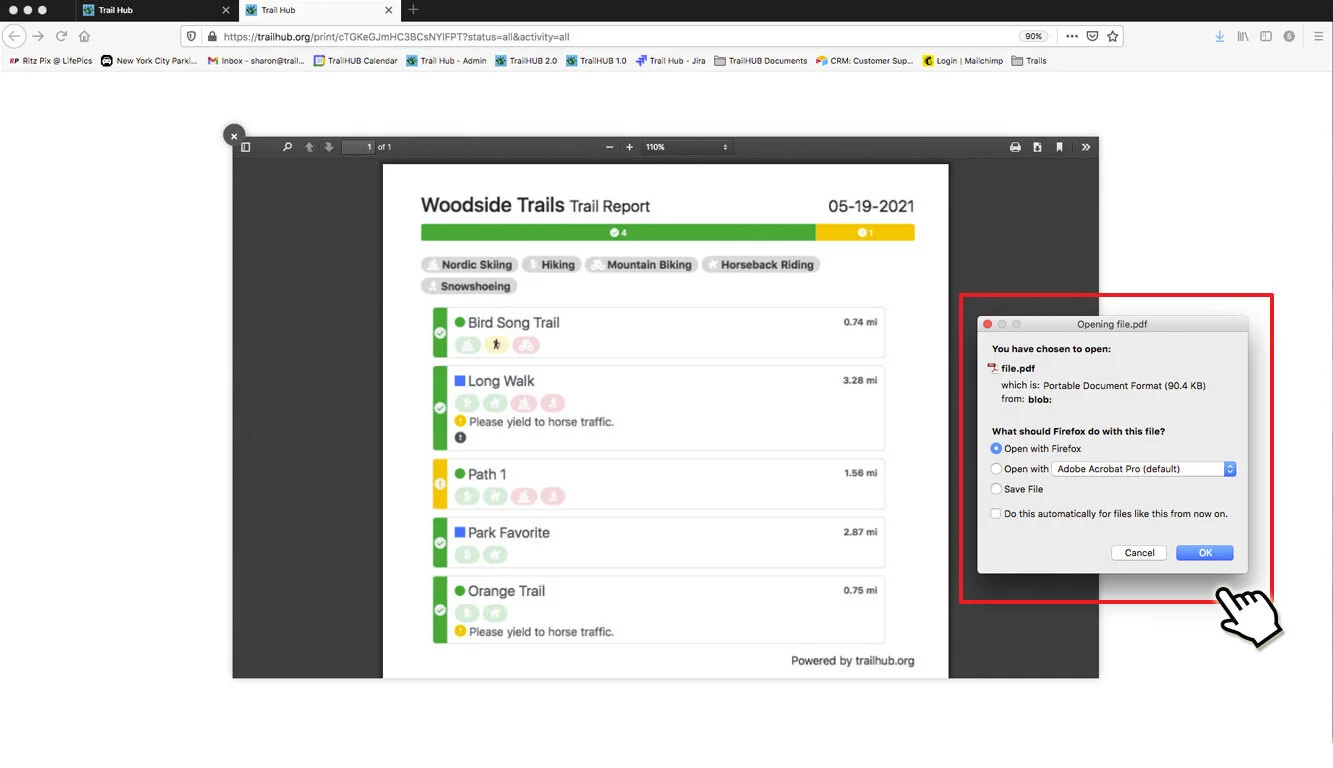Select the Save File radio button
The width and height of the screenshot is (1333, 768).
coord(996,489)
